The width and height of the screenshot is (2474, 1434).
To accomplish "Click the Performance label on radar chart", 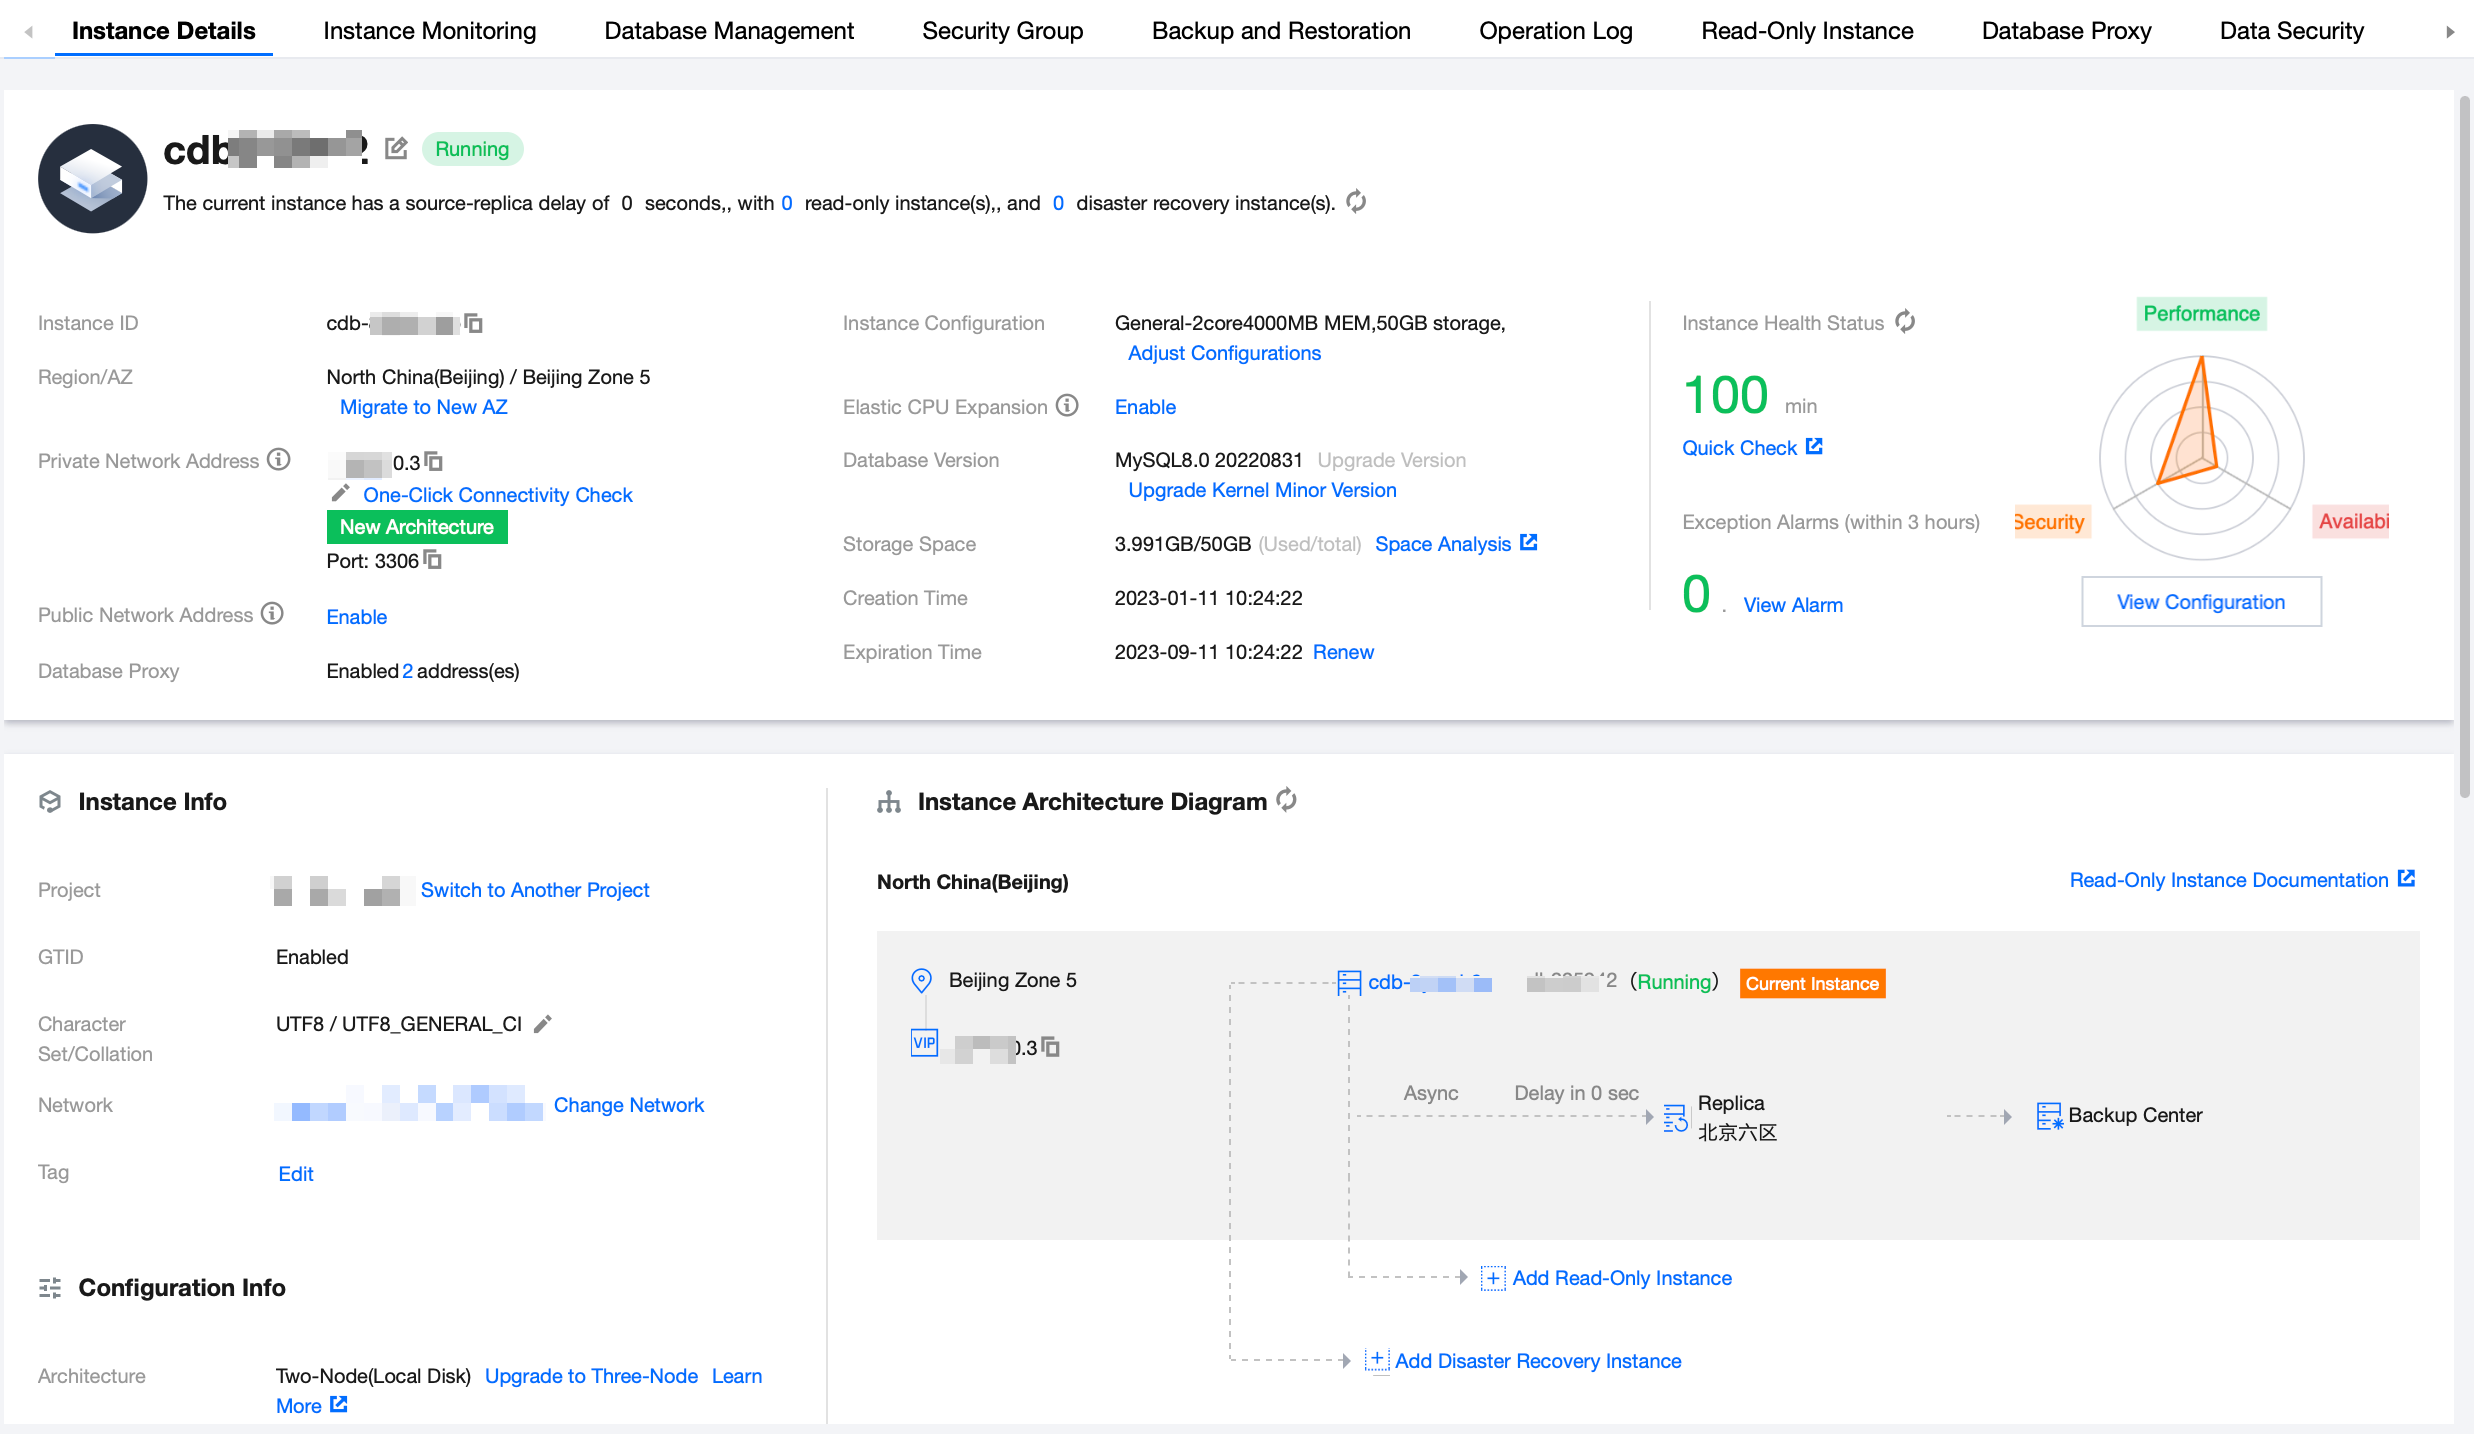I will (2200, 314).
